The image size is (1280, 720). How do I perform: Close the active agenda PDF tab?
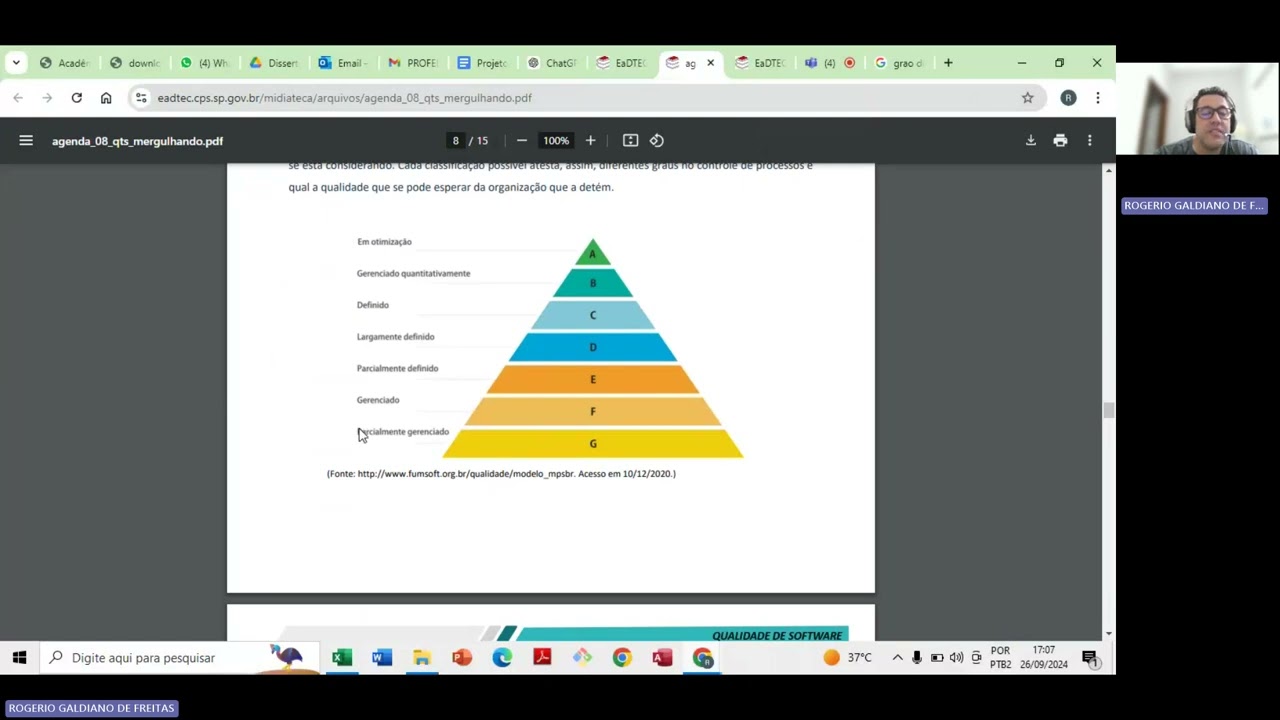tap(710, 63)
